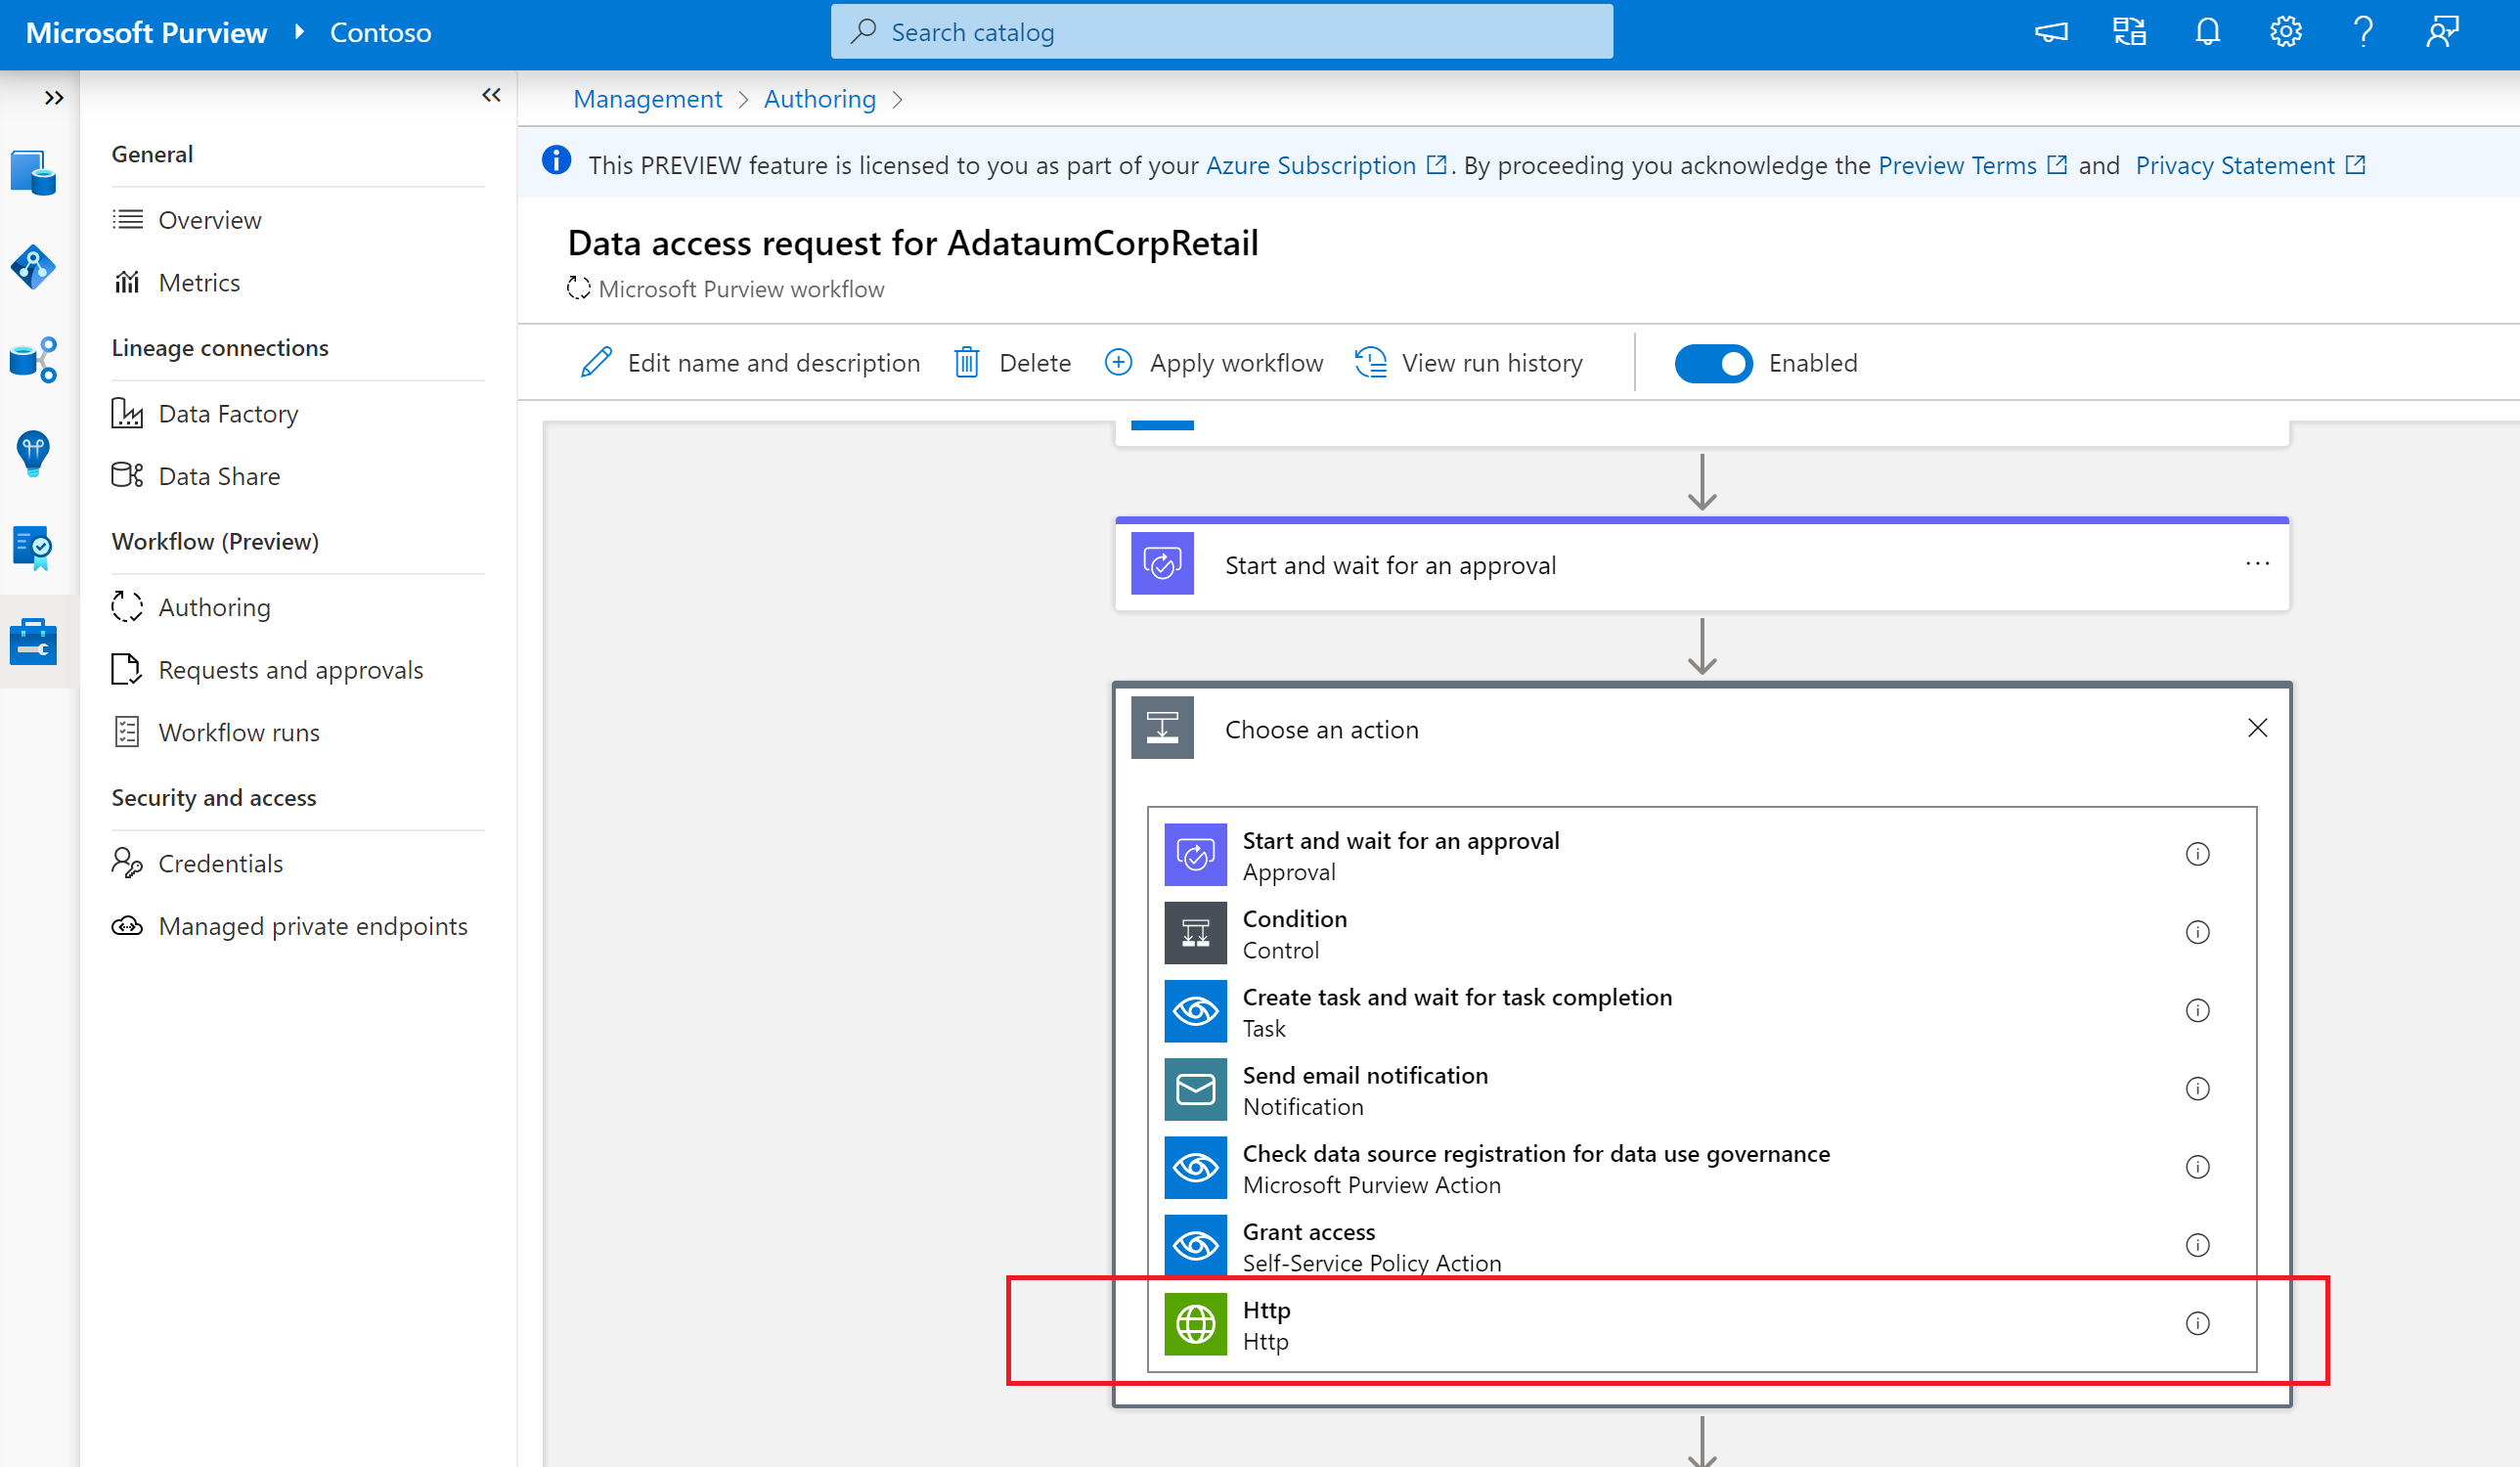This screenshot has width=2520, height=1467.
Task: Click the Approval action icon
Action: pyautogui.click(x=1193, y=854)
